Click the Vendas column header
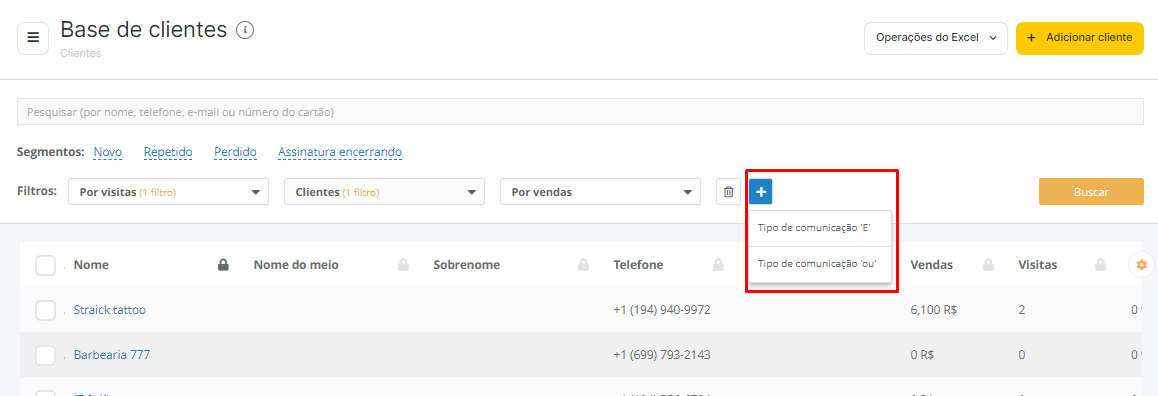This screenshot has height=396, width=1158. click(932, 264)
